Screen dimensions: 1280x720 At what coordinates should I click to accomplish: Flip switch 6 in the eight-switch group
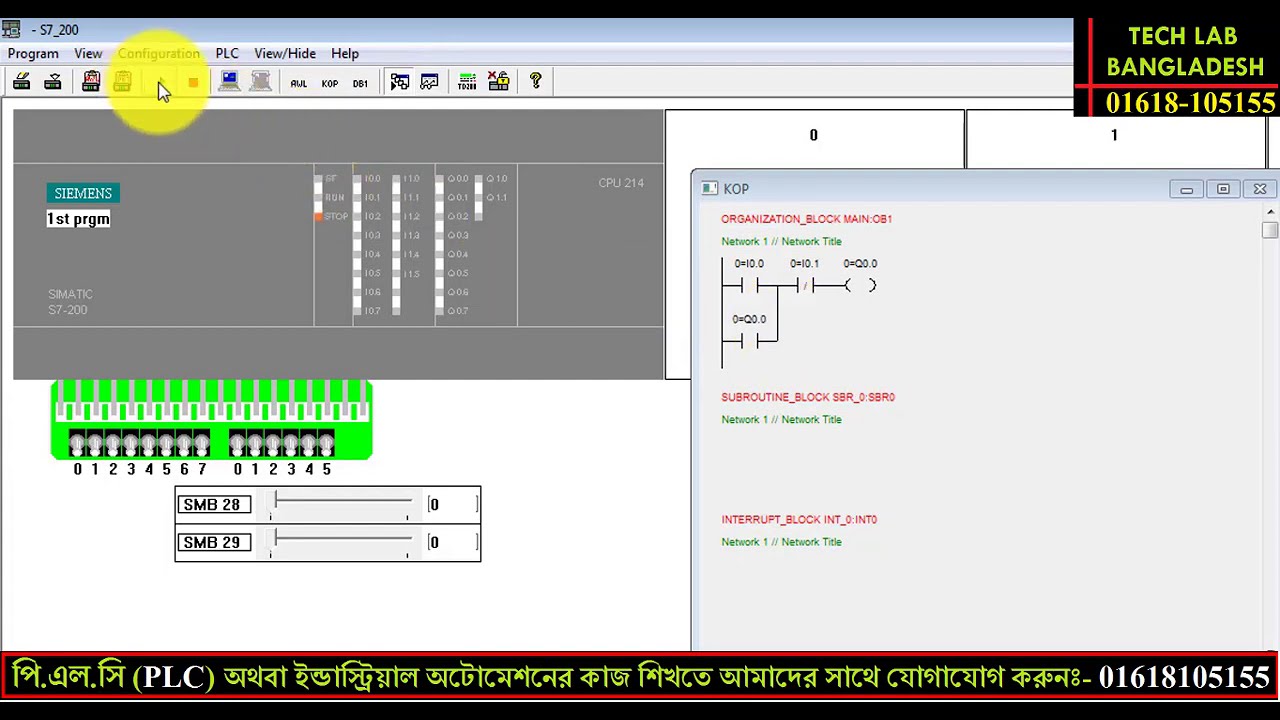click(x=184, y=443)
